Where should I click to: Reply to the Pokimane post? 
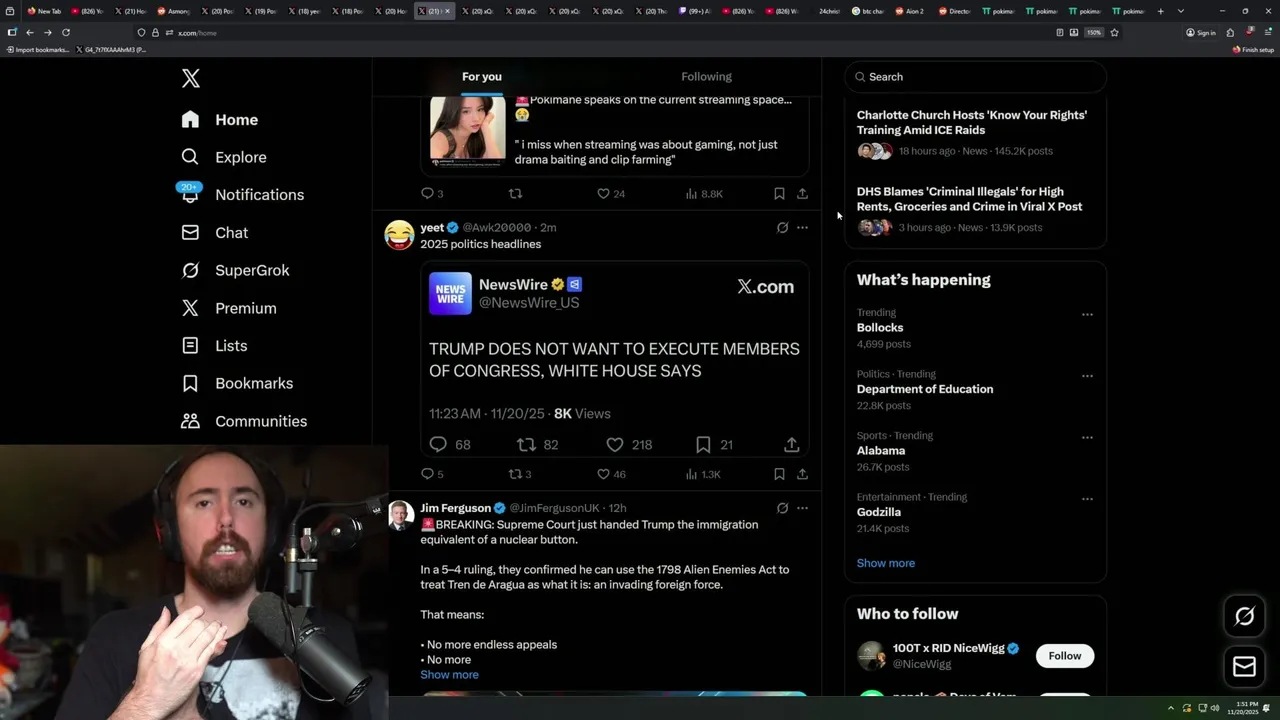coord(432,194)
